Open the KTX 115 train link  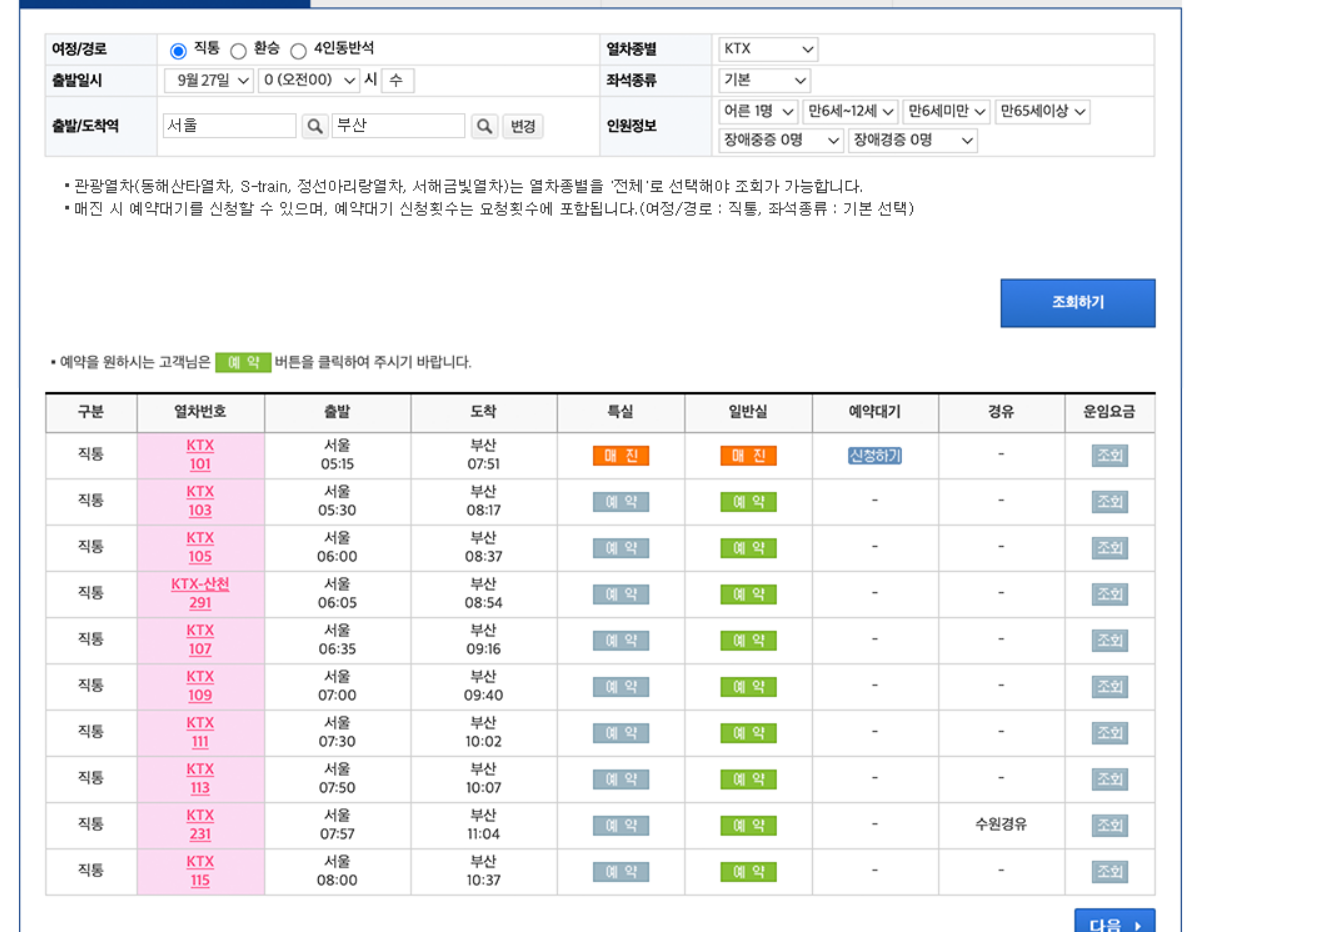pos(200,871)
